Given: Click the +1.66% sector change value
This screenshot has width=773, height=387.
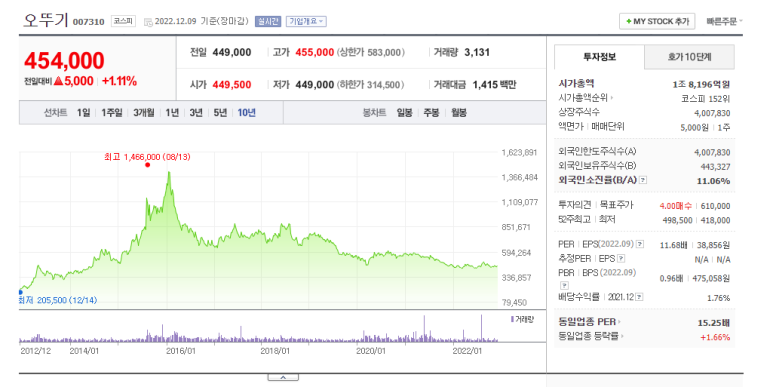Looking at the screenshot, I should (x=715, y=337).
